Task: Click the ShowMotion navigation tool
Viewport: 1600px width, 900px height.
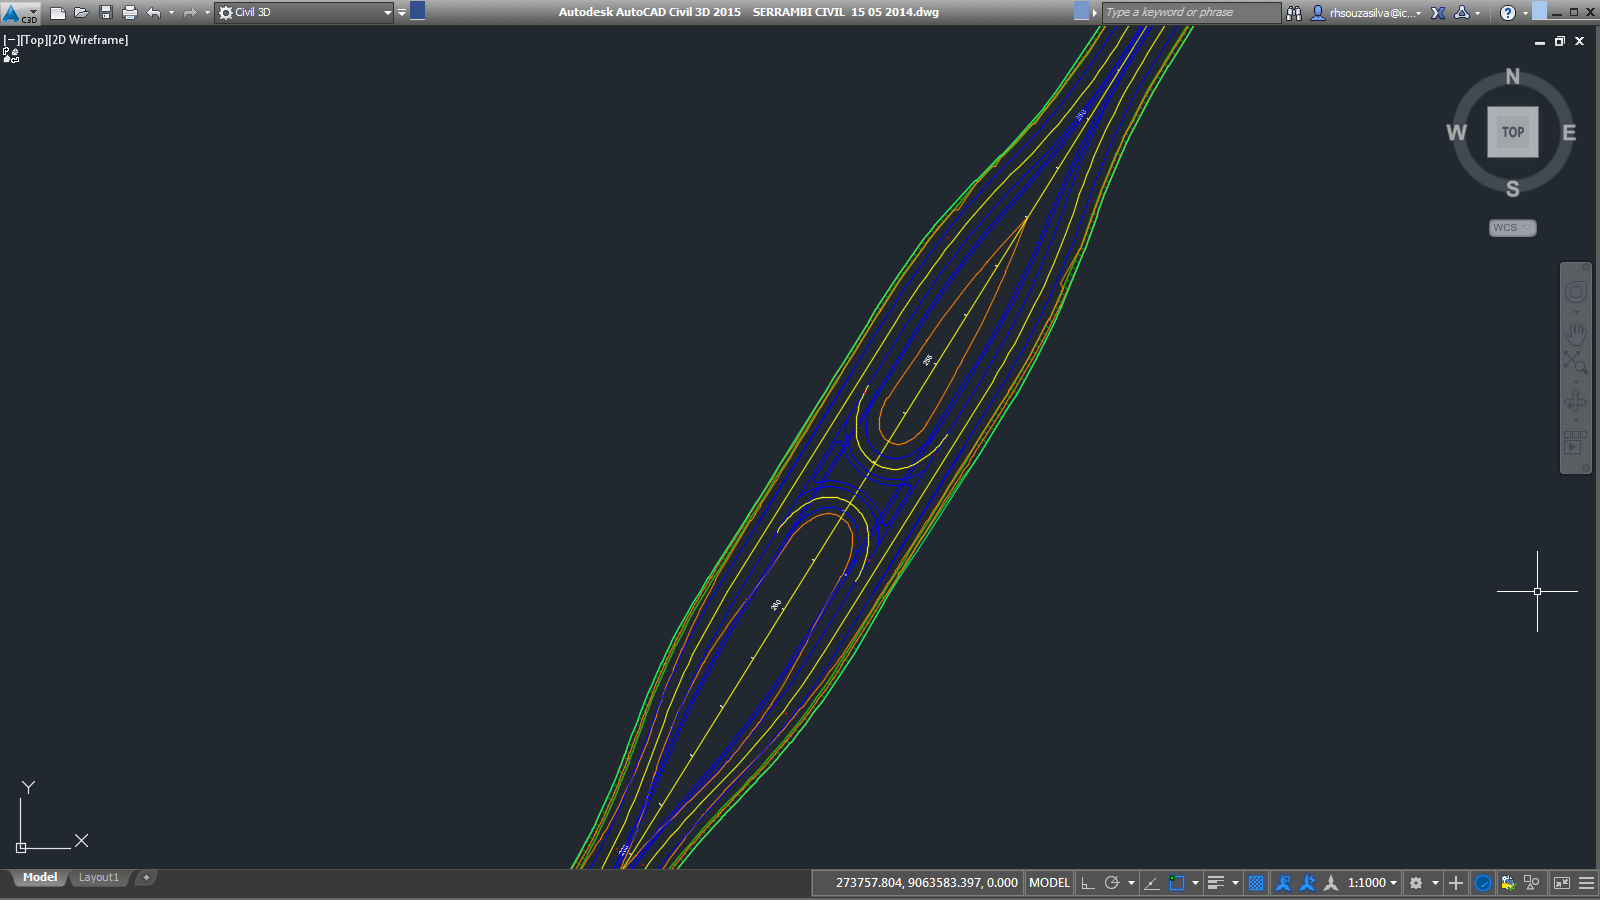Action: [x=1576, y=441]
